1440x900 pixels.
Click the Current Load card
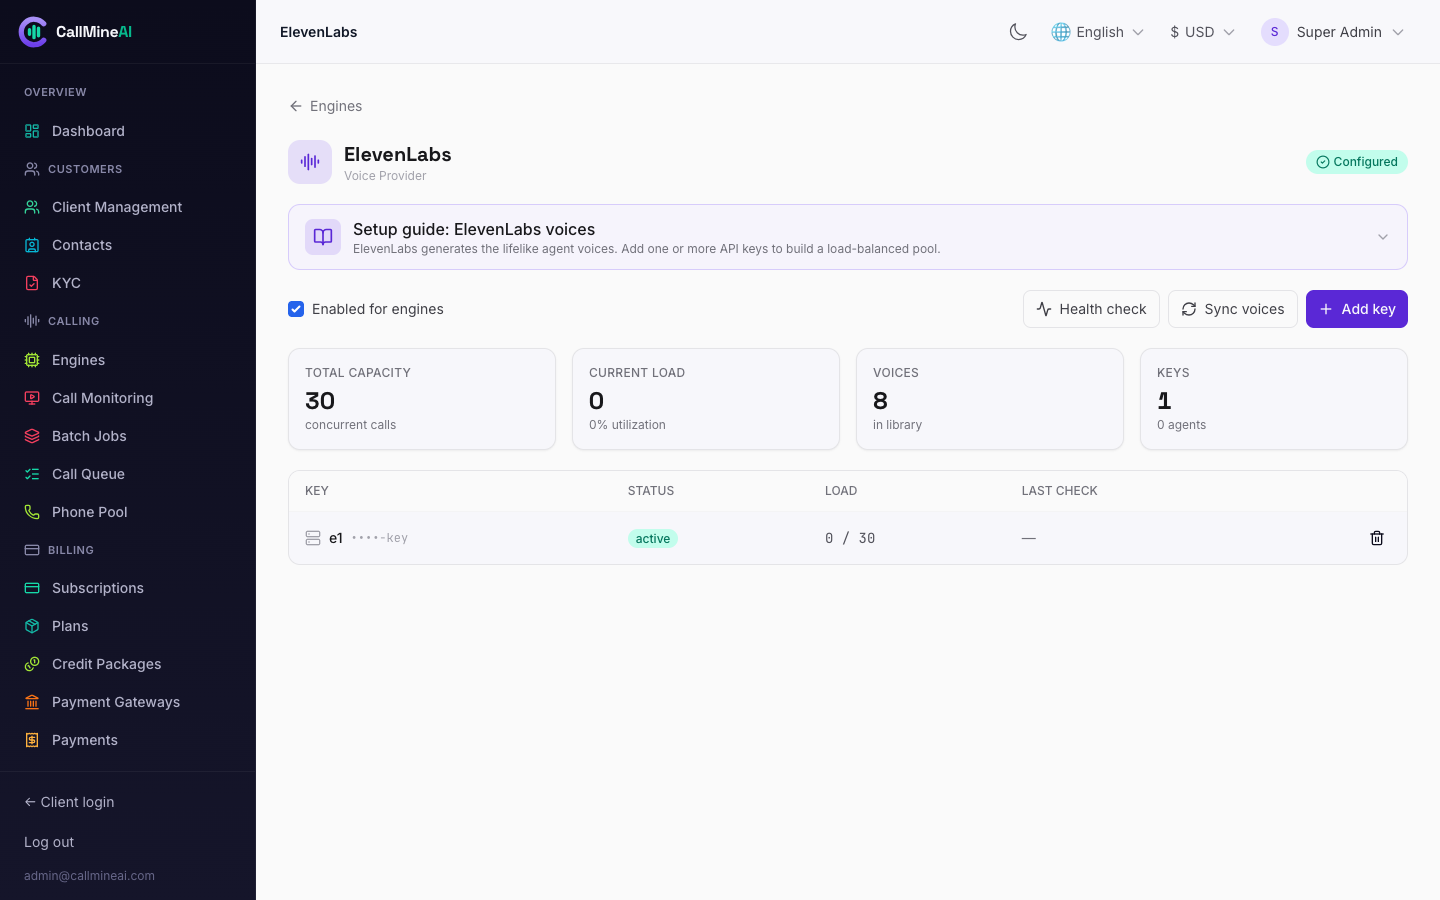(x=706, y=399)
